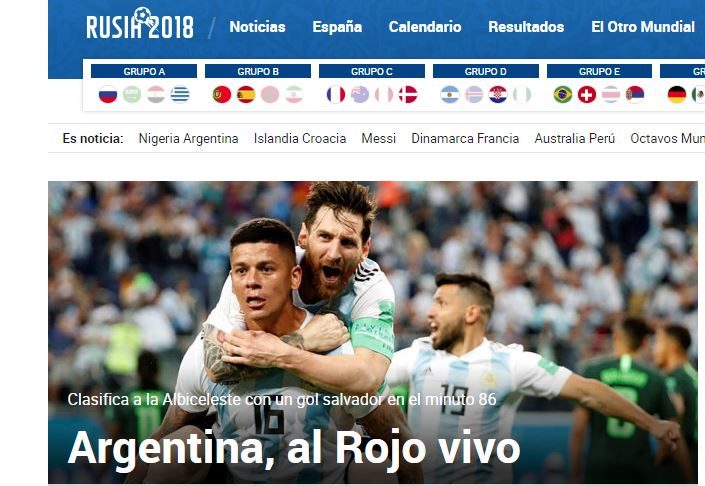Open the Messi trending topic link
This screenshot has width=705, height=486.
point(379,138)
